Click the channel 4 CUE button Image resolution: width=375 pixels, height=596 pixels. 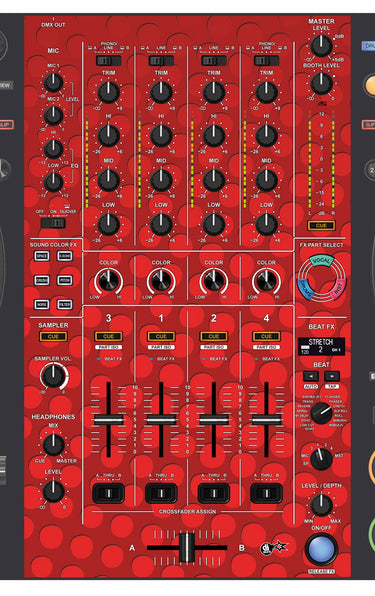pos(266,336)
